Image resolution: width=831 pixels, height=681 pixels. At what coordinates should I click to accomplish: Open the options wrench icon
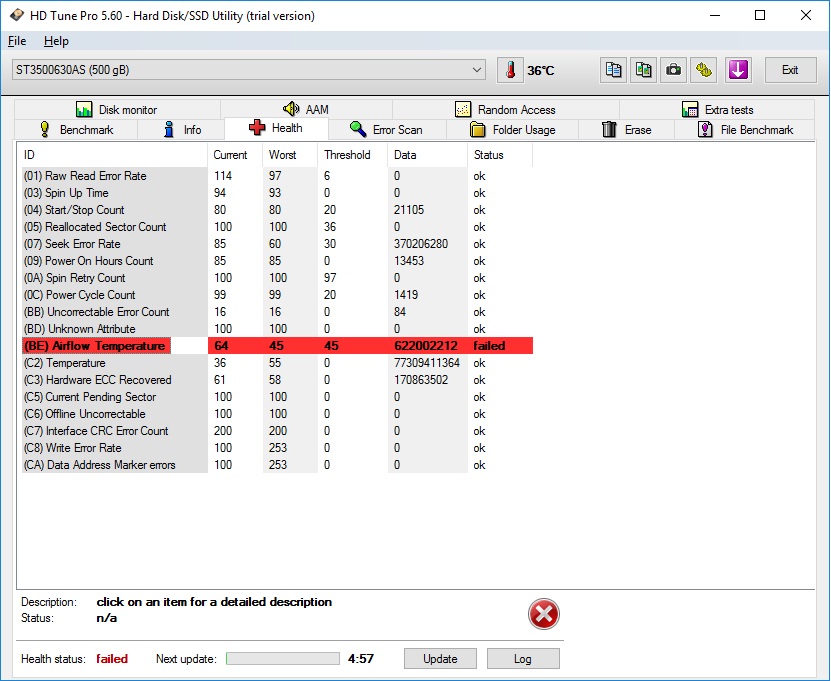coord(706,70)
